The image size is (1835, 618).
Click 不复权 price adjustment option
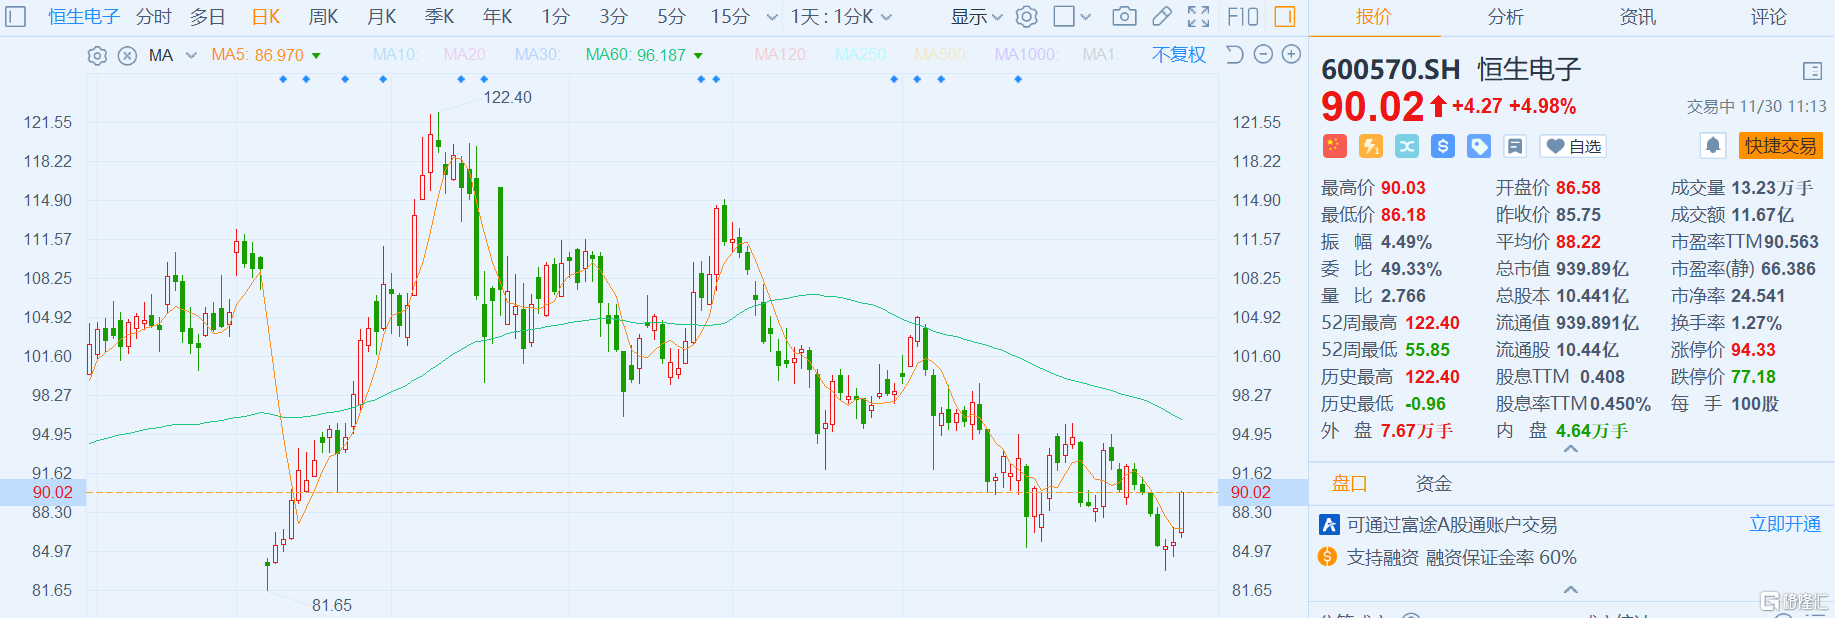[1179, 55]
